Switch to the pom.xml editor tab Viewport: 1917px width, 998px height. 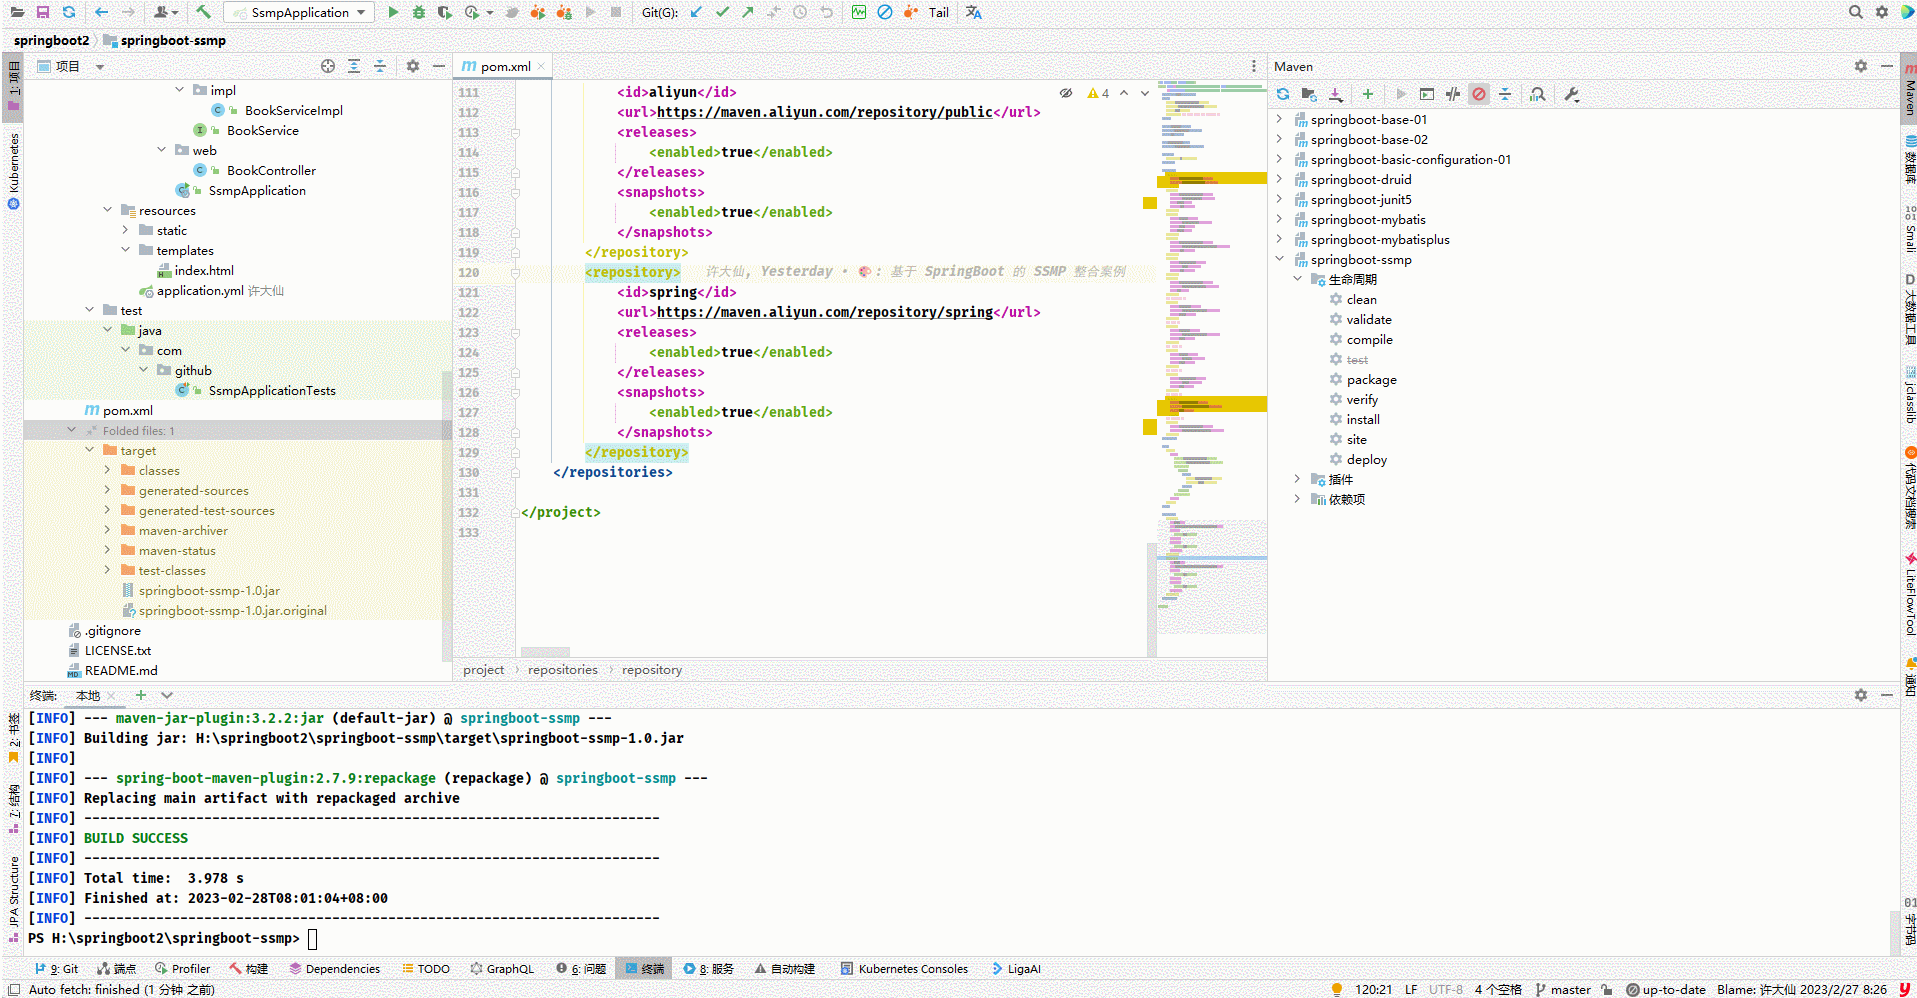click(x=505, y=66)
